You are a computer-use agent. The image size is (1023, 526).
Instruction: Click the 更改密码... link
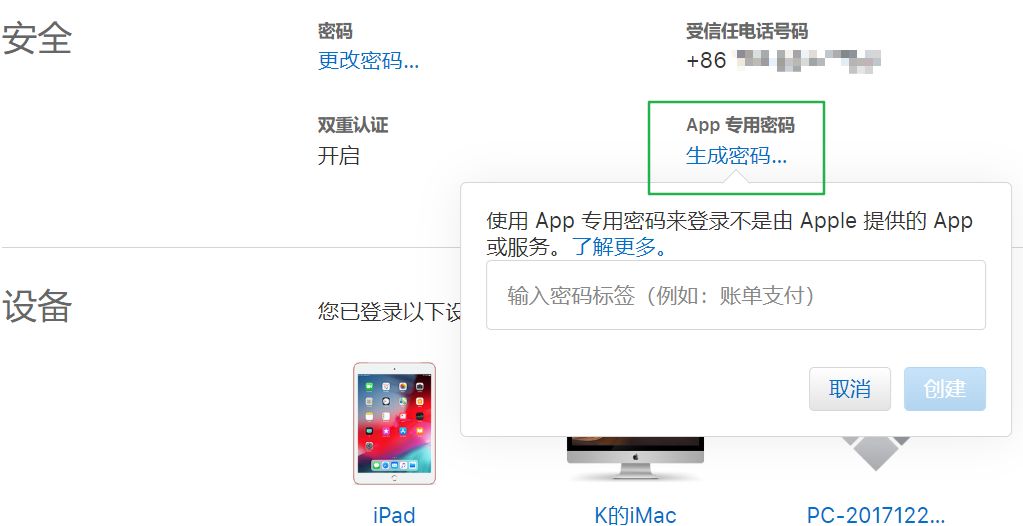pyautogui.click(x=368, y=61)
